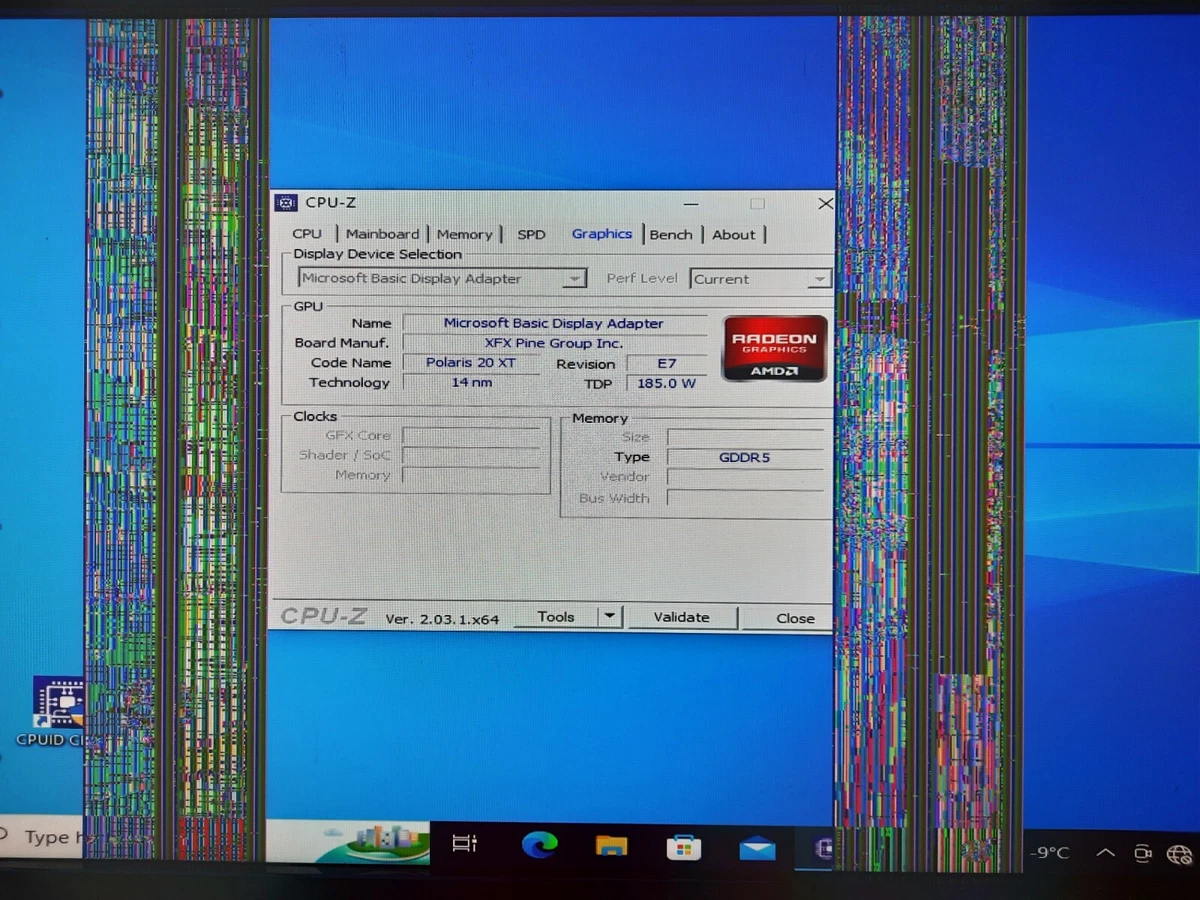Click the GPU Name field
Image resolution: width=1200 pixels, height=900 pixels.
(x=554, y=323)
